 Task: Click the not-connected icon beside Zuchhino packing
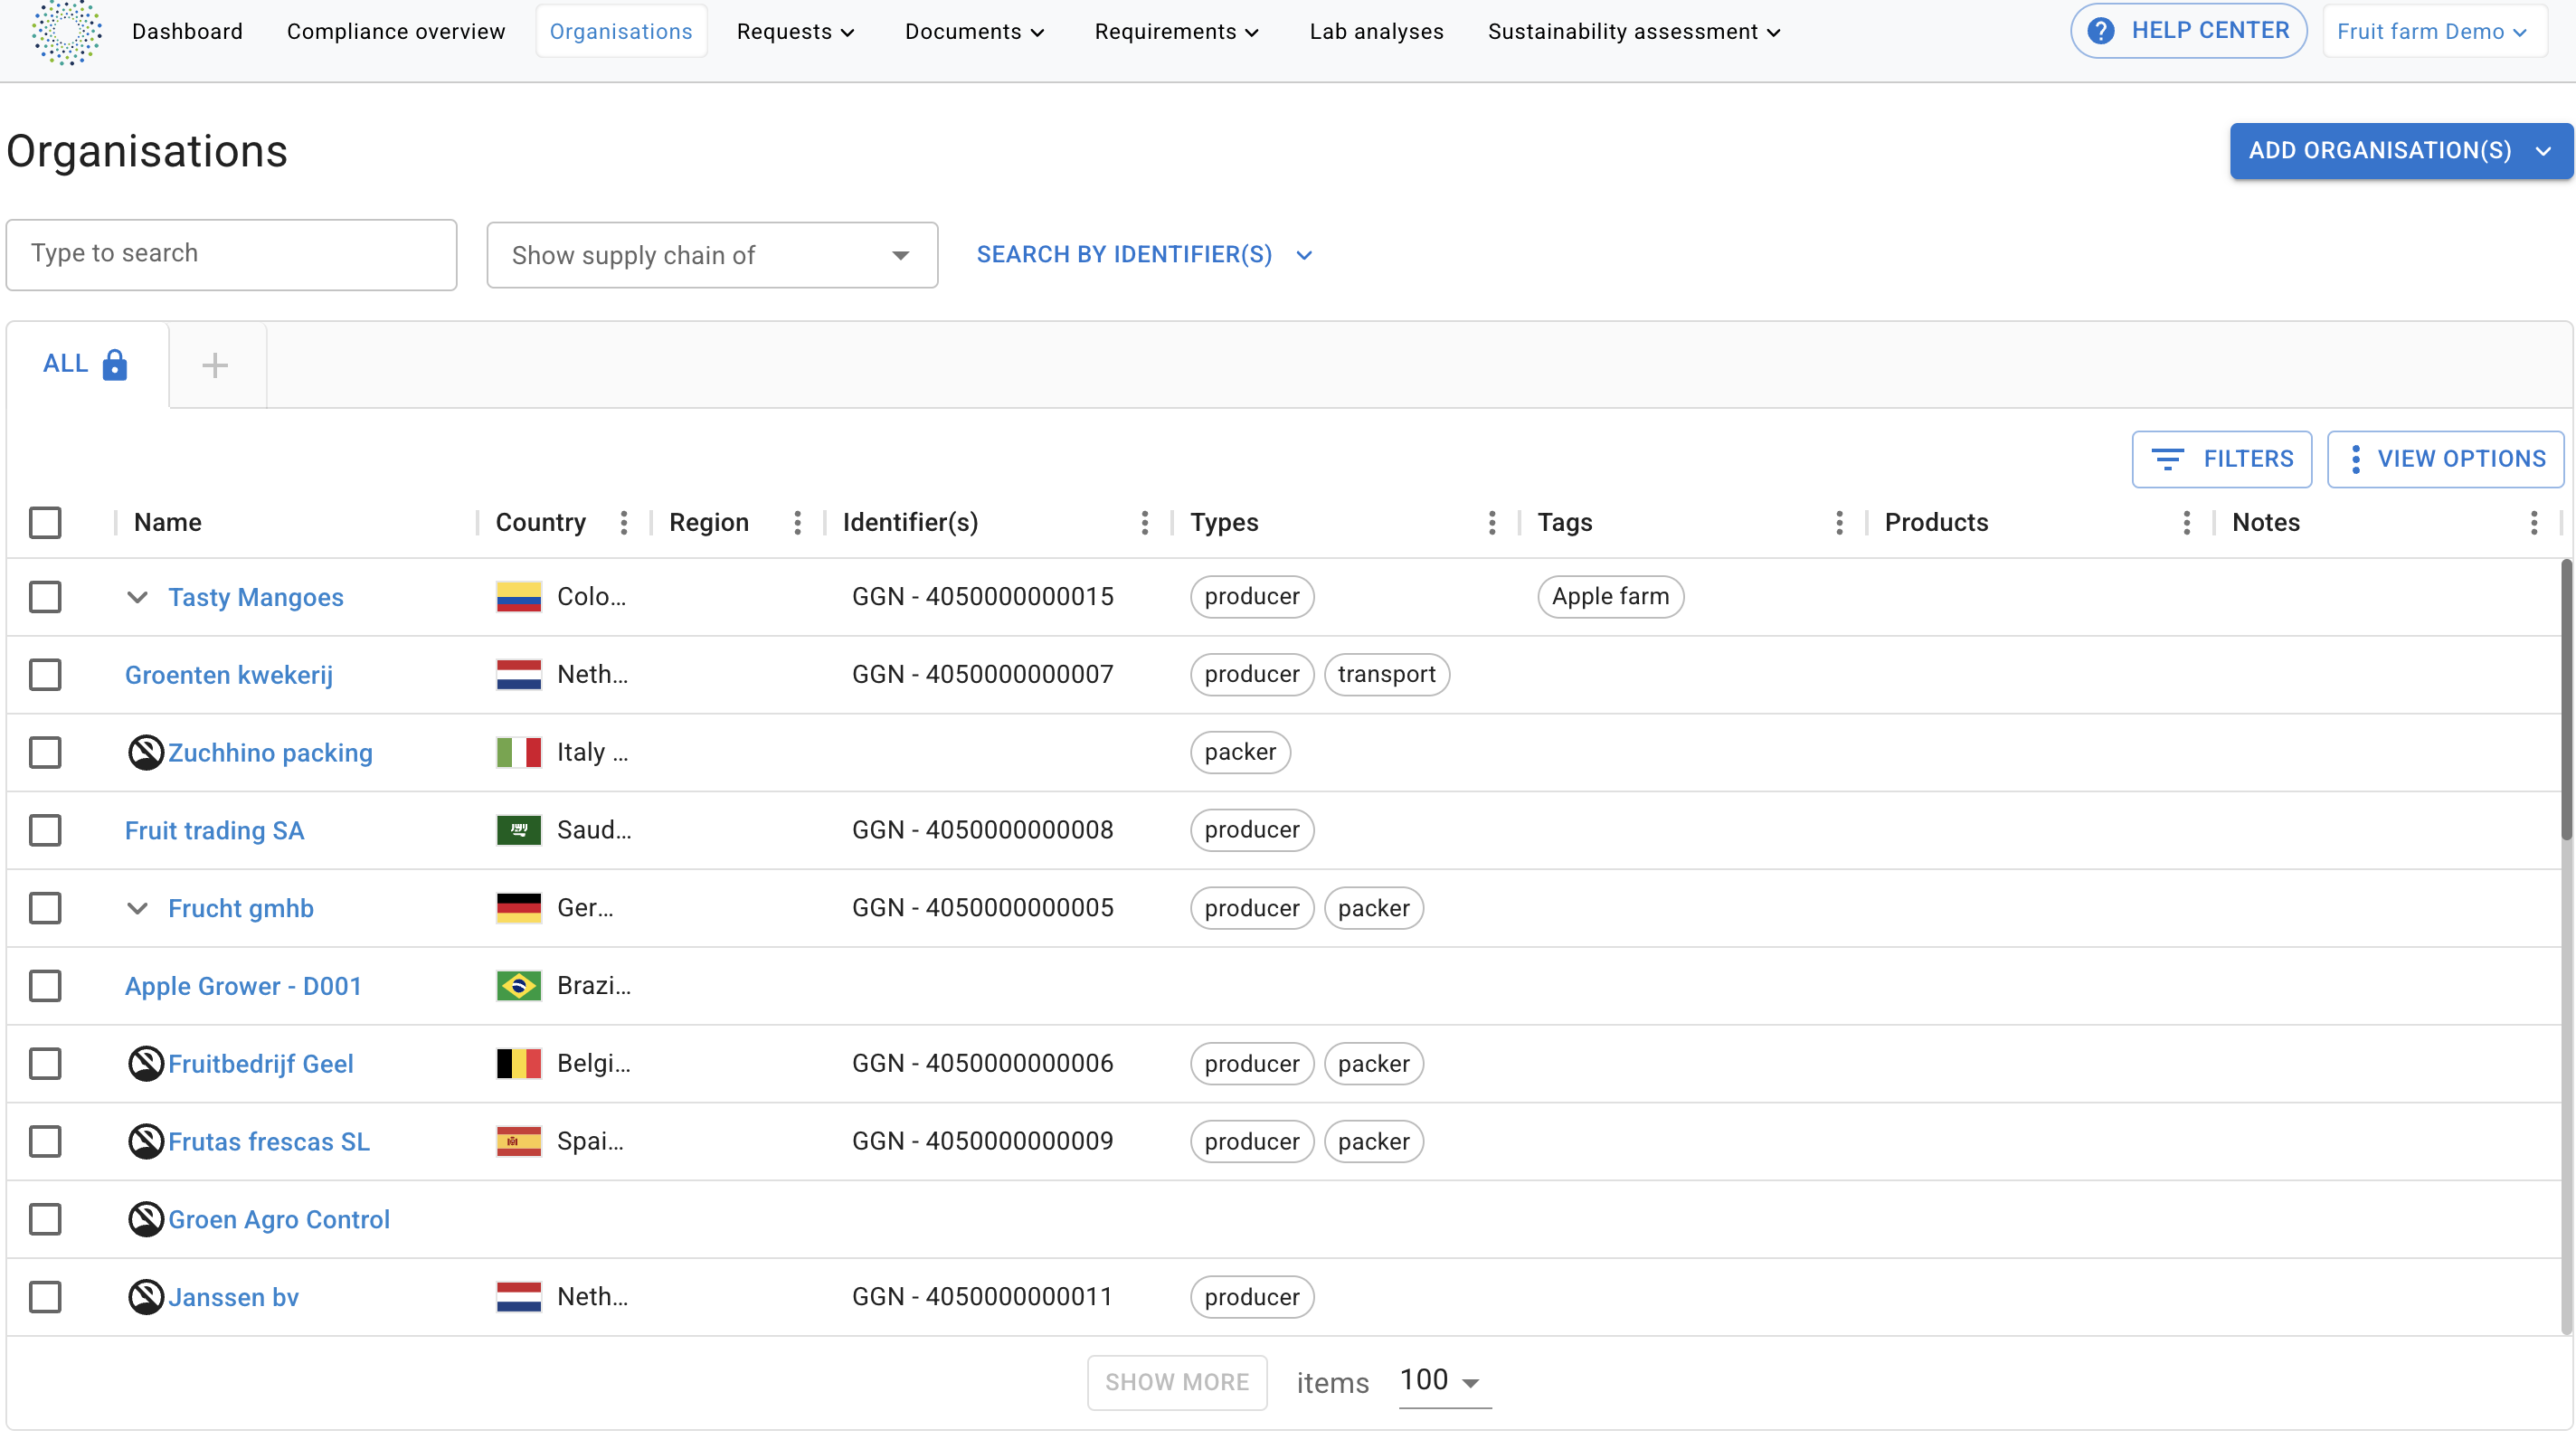tap(146, 752)
